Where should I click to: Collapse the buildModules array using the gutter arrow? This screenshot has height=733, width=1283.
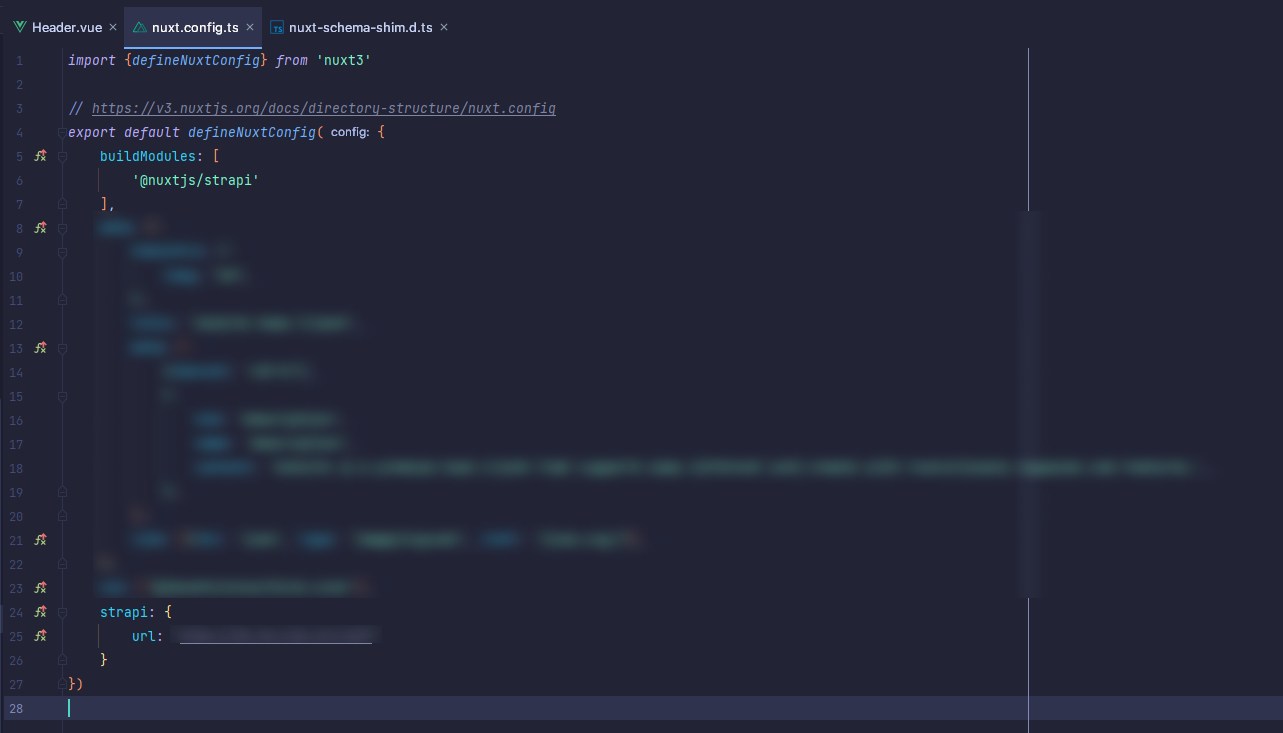[x=62, y=156]
